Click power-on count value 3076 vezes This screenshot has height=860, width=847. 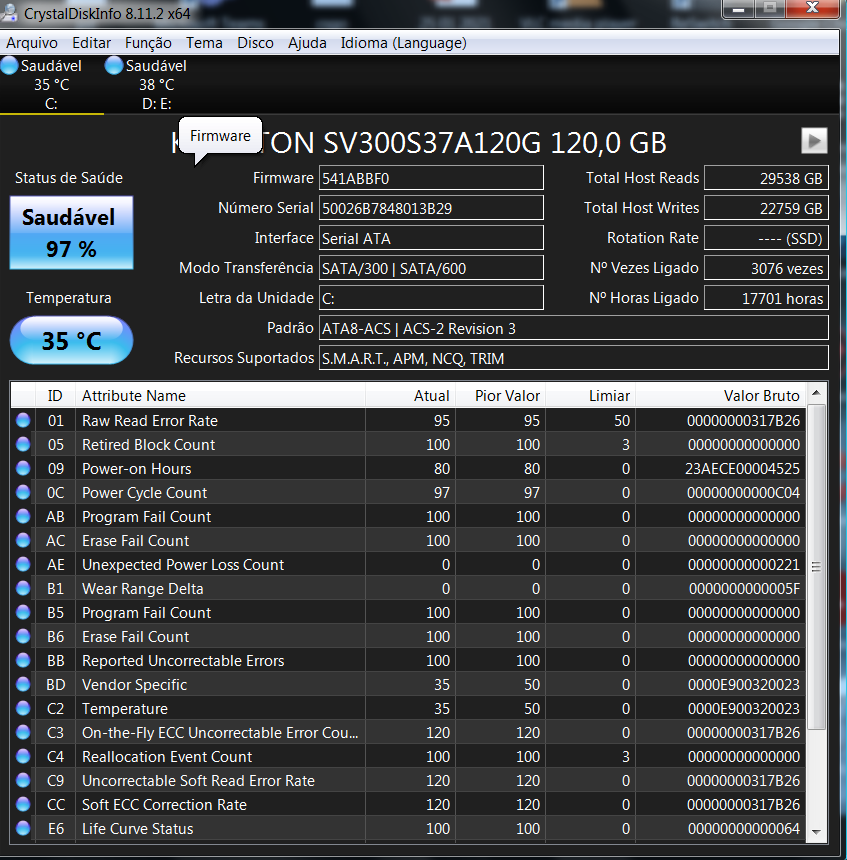click(766, 268)
